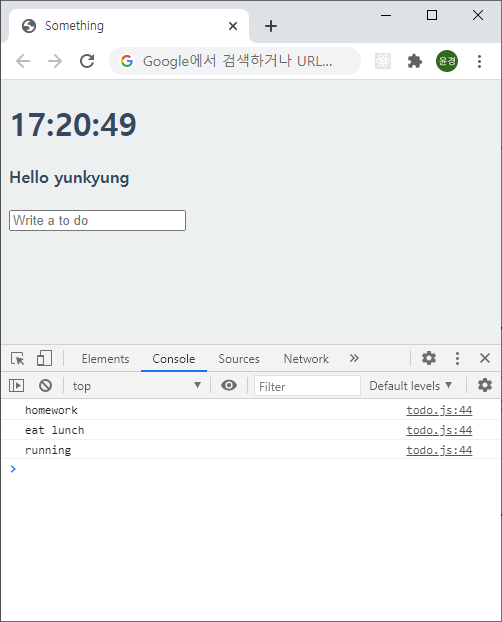This screenshot has width=502, height=622.
Task: Open the Default levels dropdown
Action: 410,386
